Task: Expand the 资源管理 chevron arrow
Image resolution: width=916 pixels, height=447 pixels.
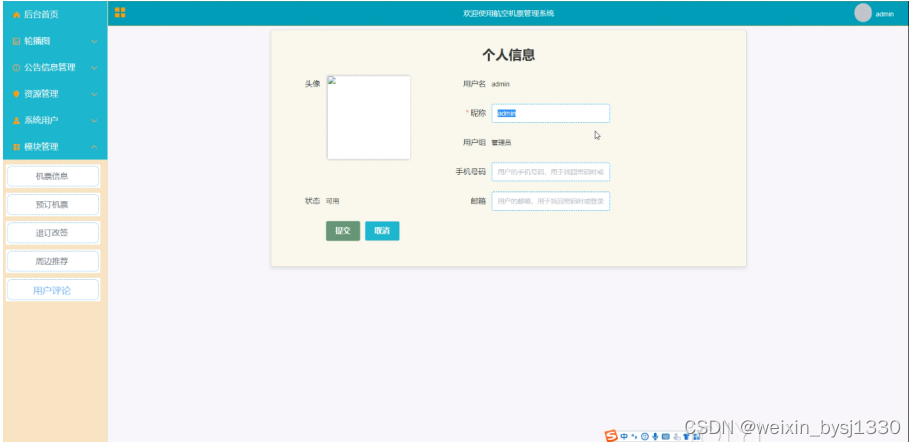Action: tap(94, 94)
